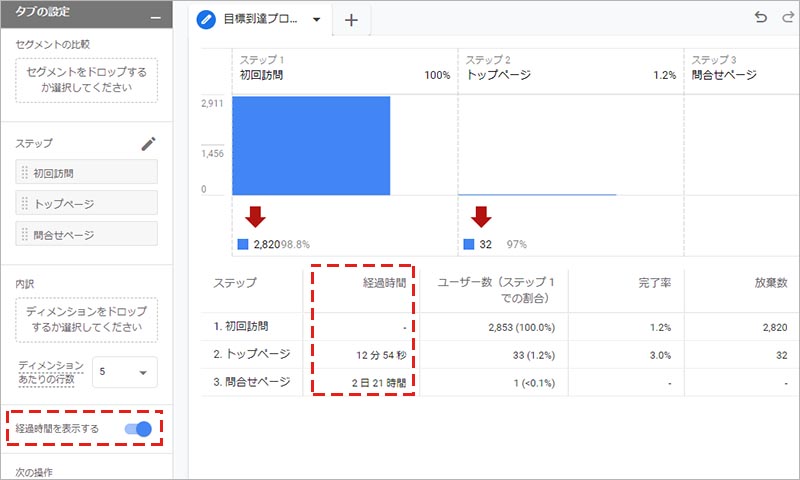Viewport: 800px width, 480px height.
Task: Open ディメンションあたりの行数 dropdown
Action: point(125,373)
